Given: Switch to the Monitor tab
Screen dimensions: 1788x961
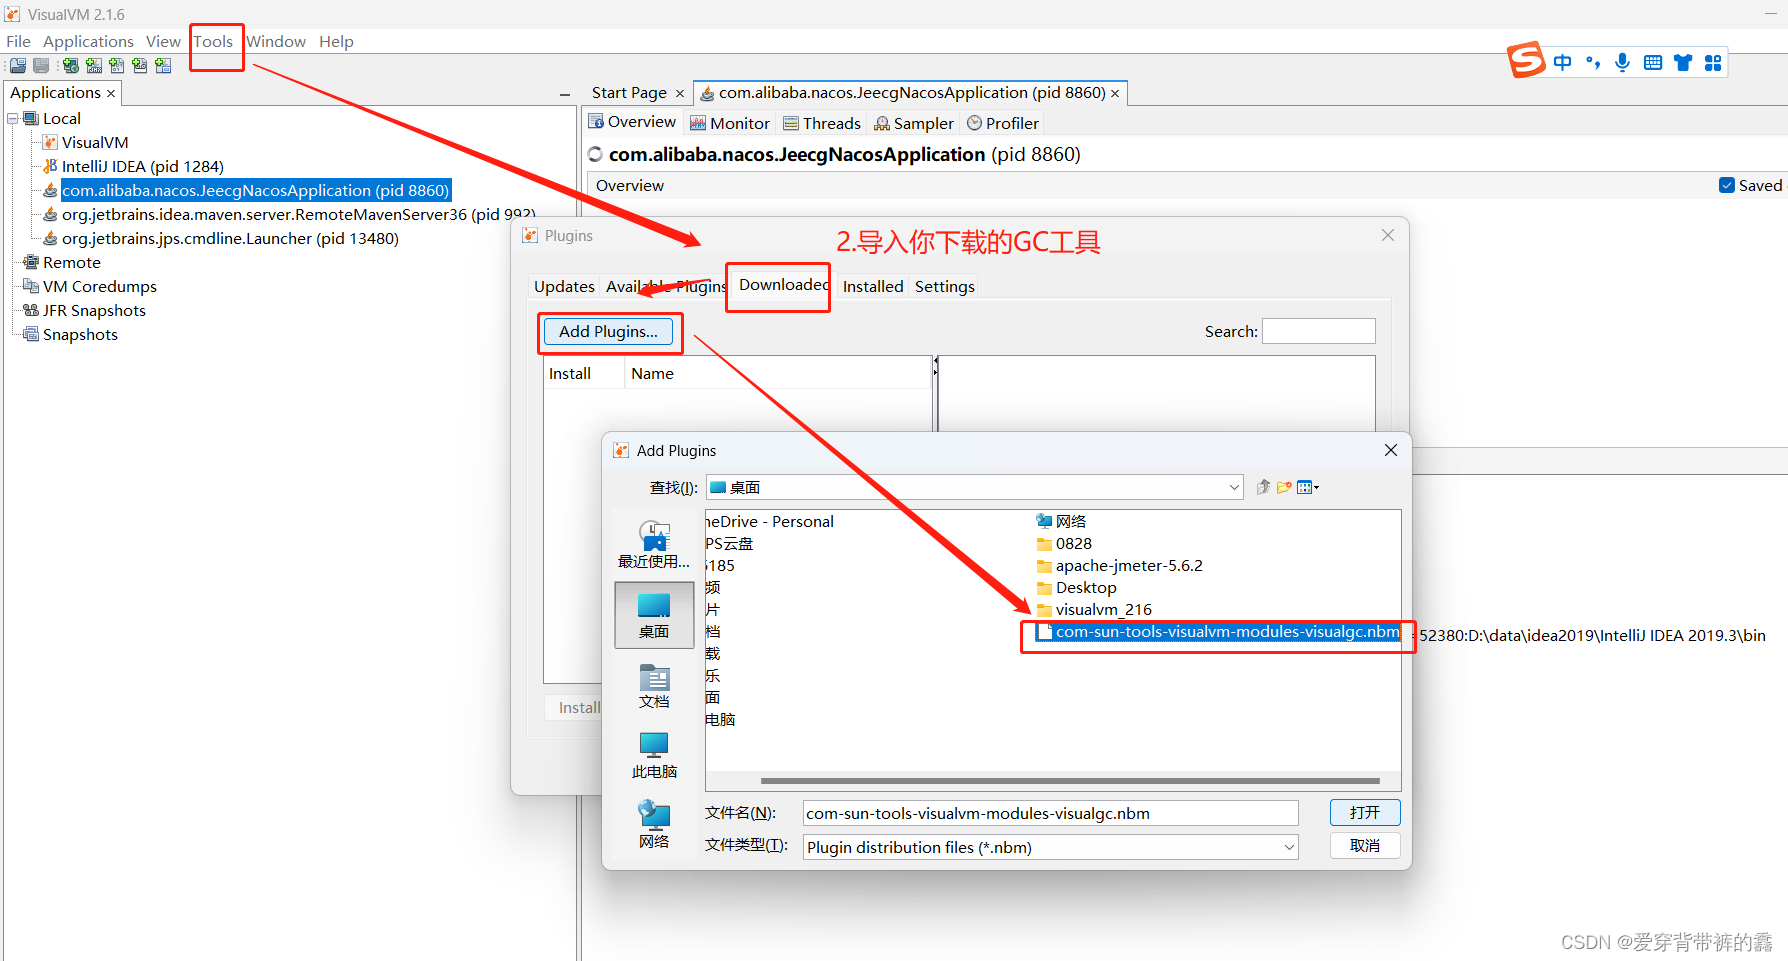Looking at the screenshot, I should [730, 123].
